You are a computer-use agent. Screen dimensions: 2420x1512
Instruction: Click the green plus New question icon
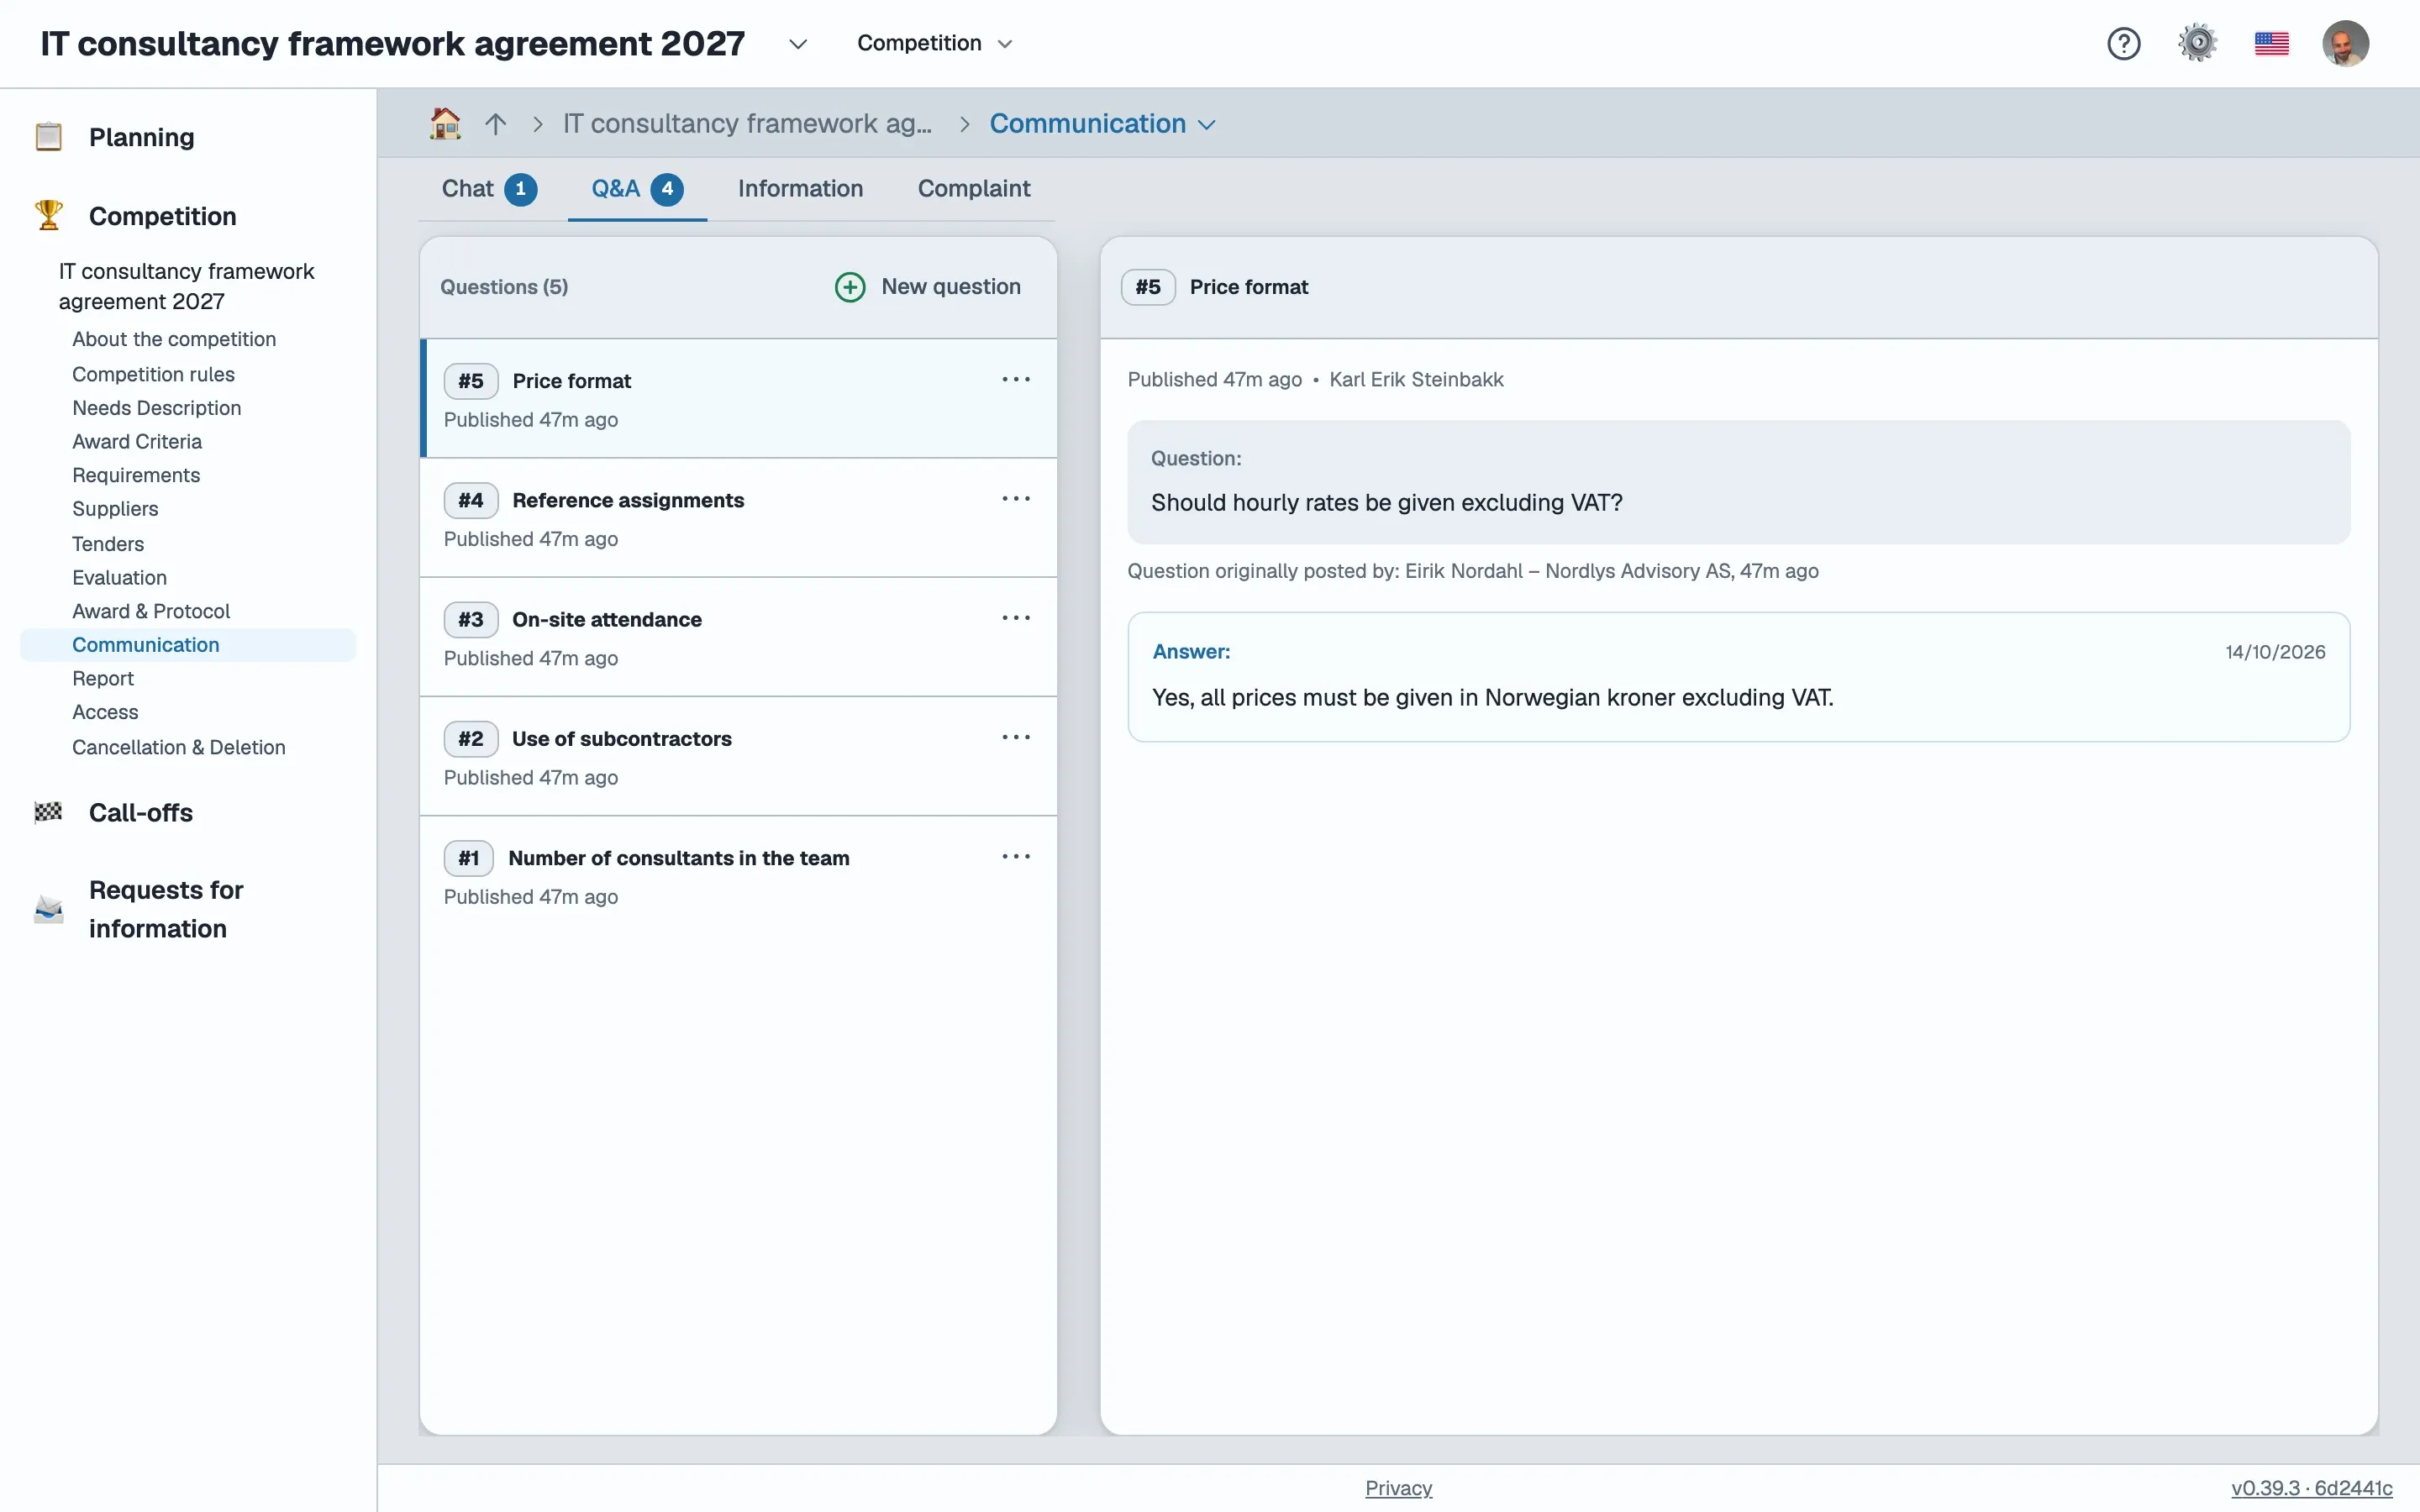[850, 287]
